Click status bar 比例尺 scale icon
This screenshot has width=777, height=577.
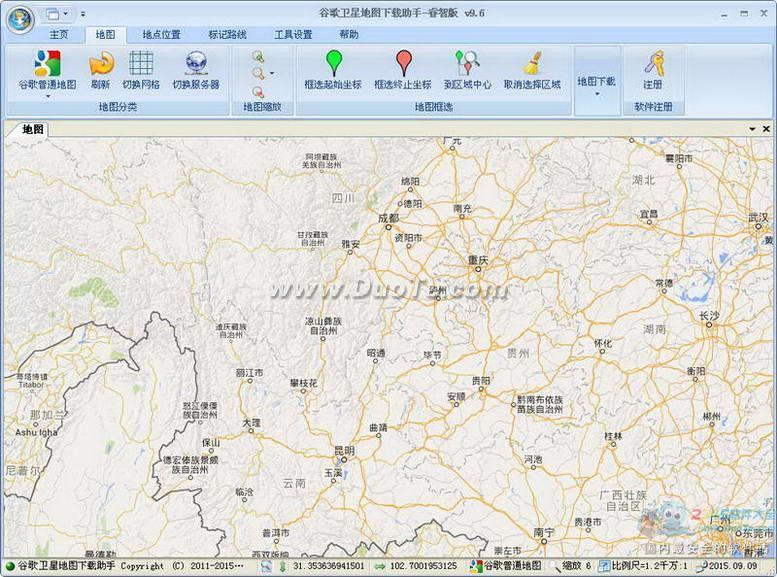(604, 566)
